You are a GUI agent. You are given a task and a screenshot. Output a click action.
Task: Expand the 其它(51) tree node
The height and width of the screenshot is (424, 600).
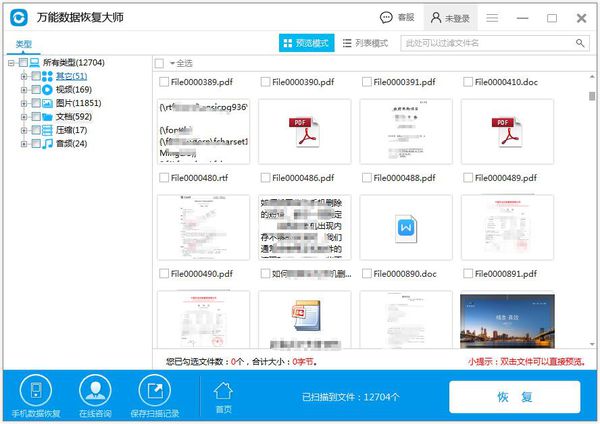click(x=24, y=76)
